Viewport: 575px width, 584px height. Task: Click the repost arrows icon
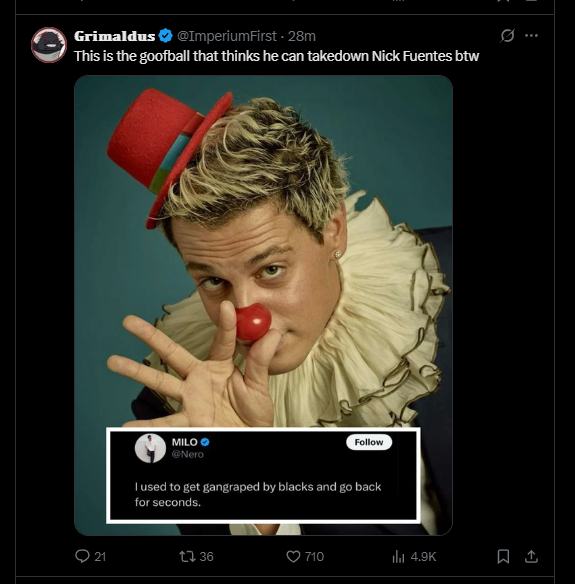click(x=187, y=556)
